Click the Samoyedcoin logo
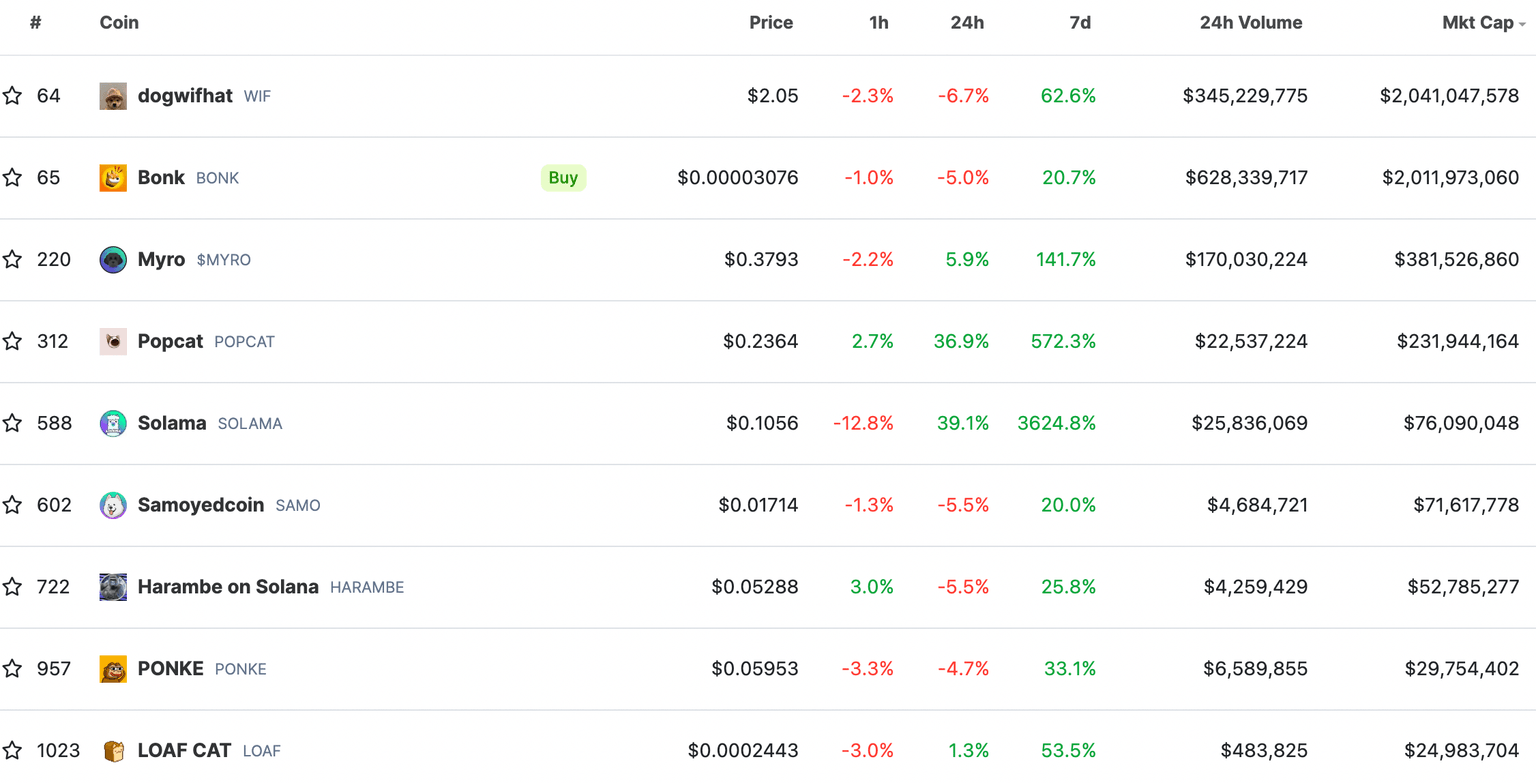 (113, 505)
